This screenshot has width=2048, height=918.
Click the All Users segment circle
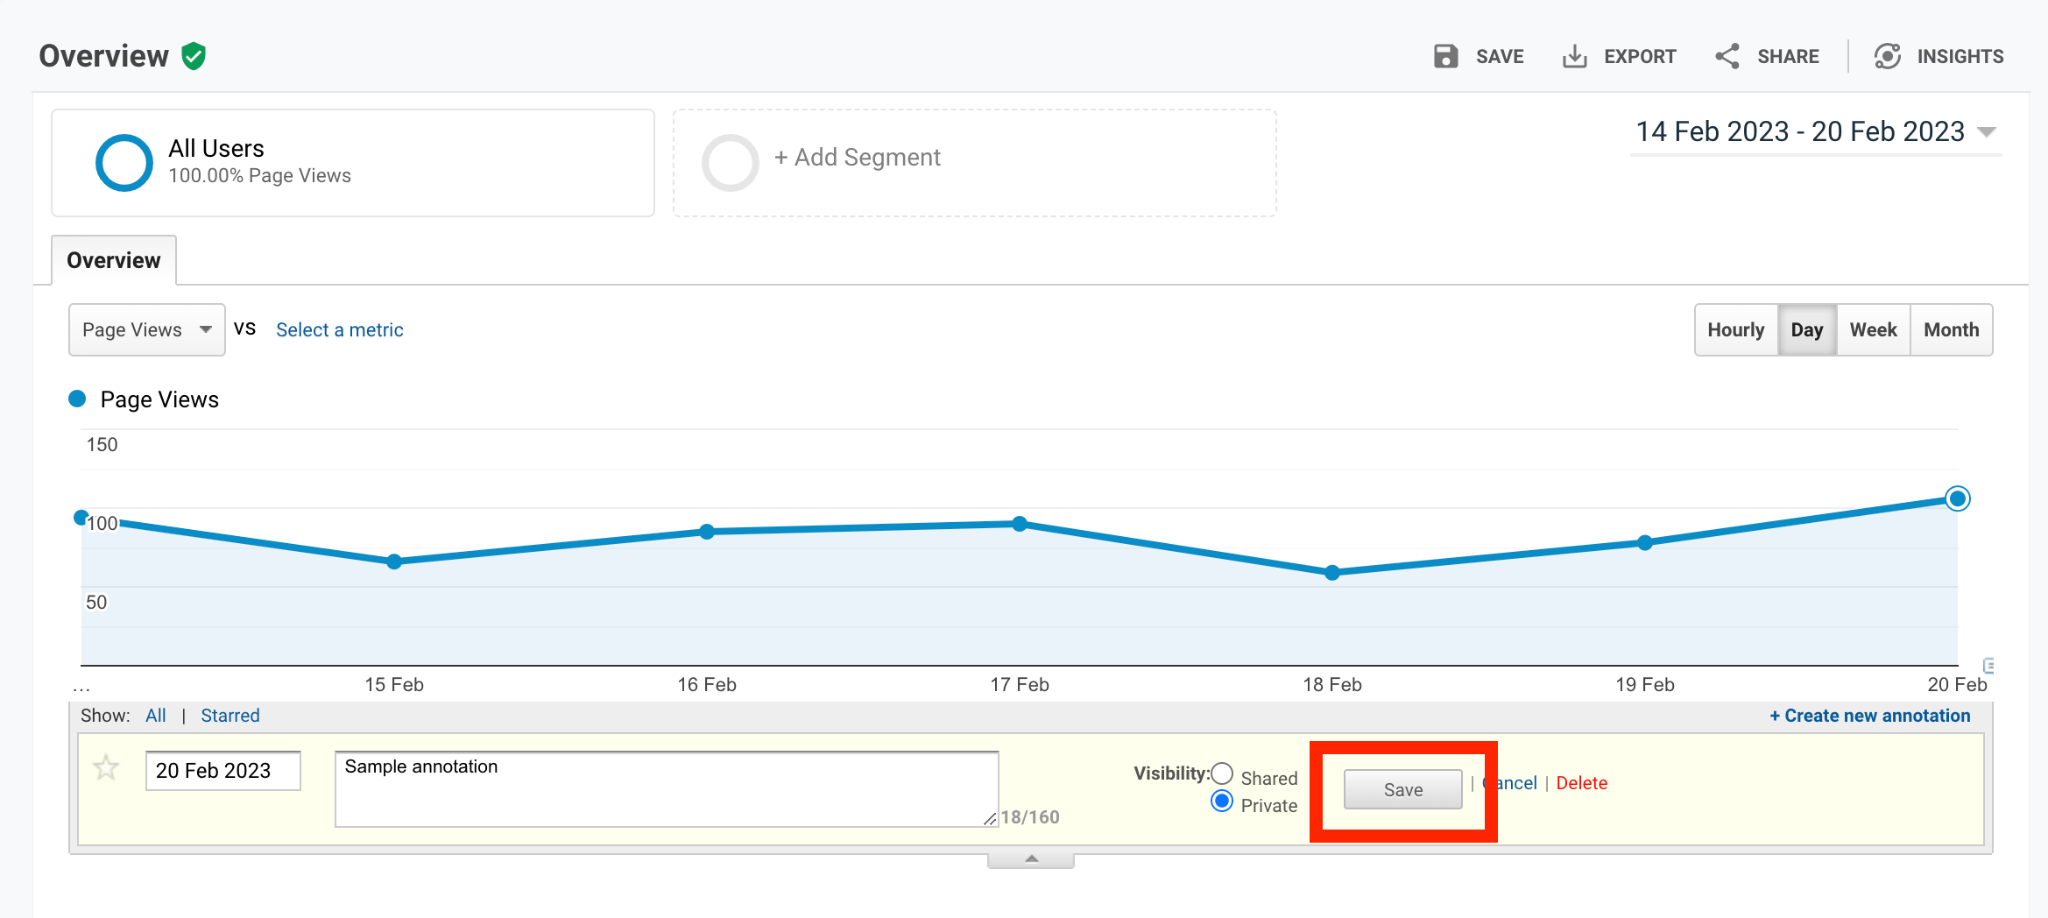click(x=124, y=162)
